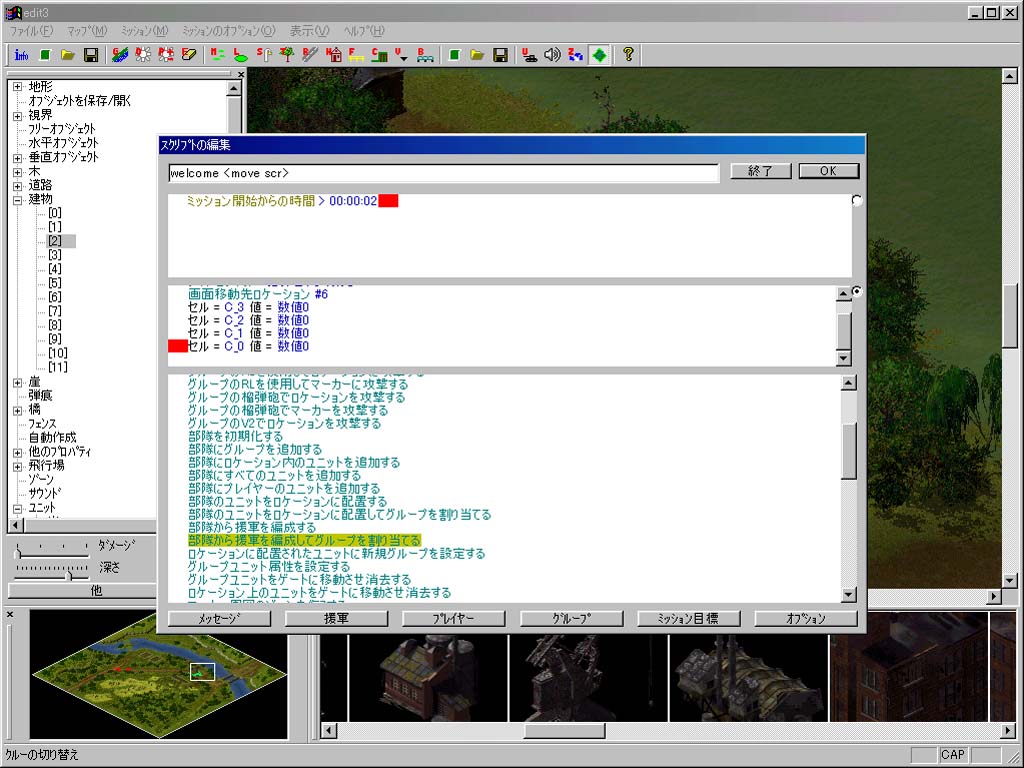This screenshot has height=768, width=1024.
Task: Click the green diamond toolbar icon
Action: coord(599,54)
